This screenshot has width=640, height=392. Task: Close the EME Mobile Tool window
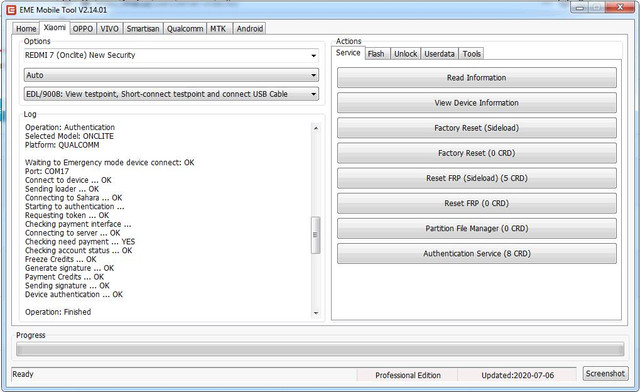[x=620, y=7]
